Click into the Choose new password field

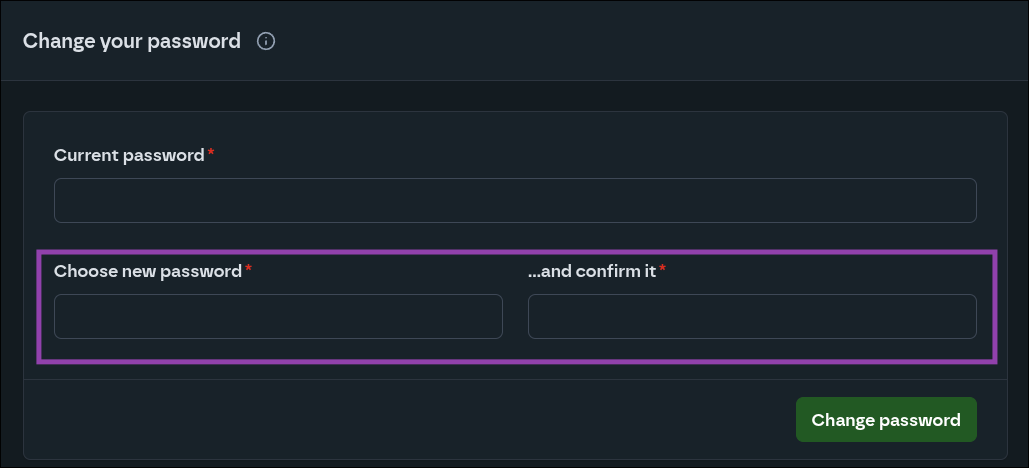(278, 316)
